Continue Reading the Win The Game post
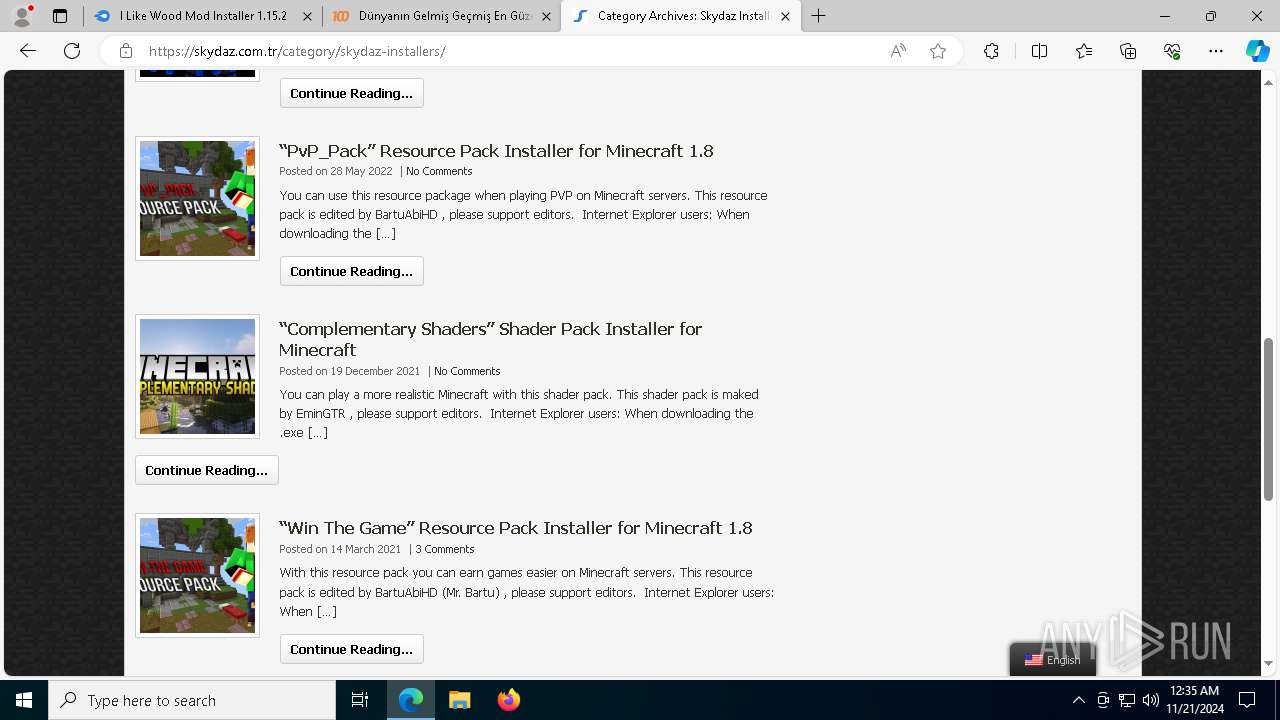The width and height of the screenshot is (1280, 720). coord(351,649)
